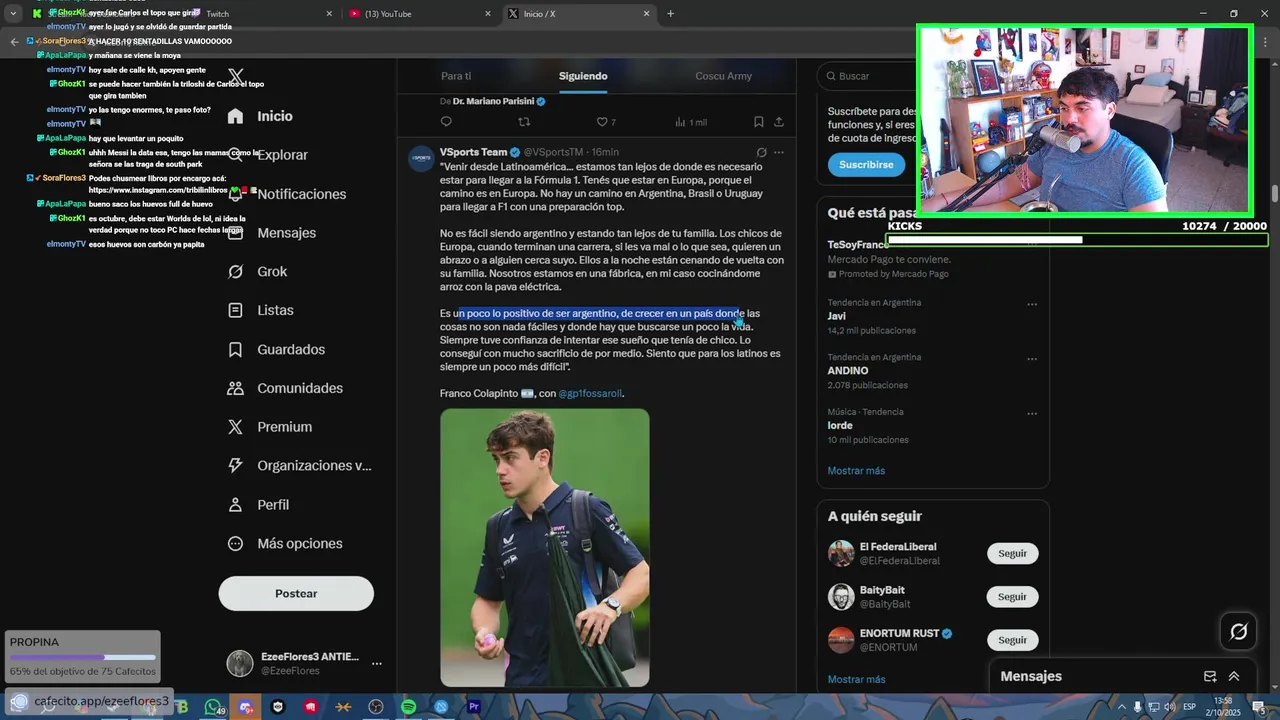Image resolution: width=1280 pixels, height=720 pixels.
Task: Click Mostrar más under A quién seguir
Action: [x=856, y=680]
